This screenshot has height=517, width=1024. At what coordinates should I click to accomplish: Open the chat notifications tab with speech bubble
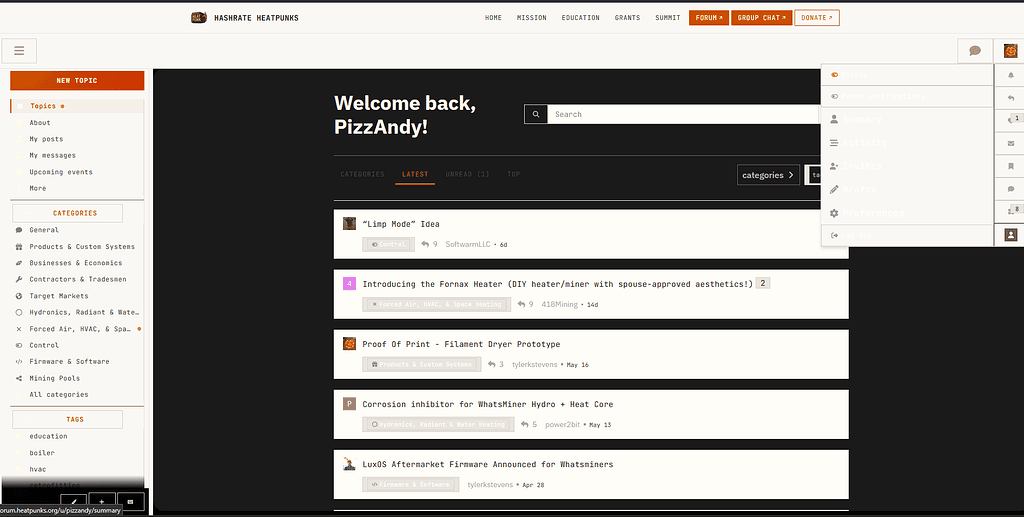point(1011,189)
